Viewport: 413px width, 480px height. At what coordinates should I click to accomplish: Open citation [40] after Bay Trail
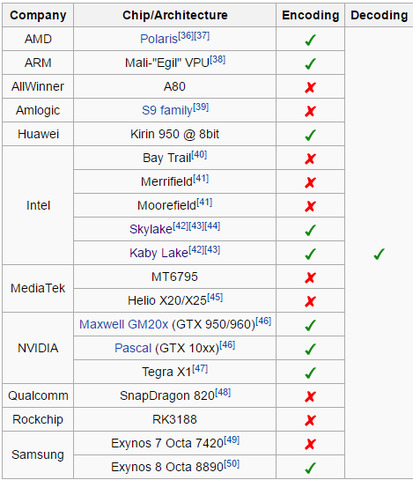coord(199,155)
